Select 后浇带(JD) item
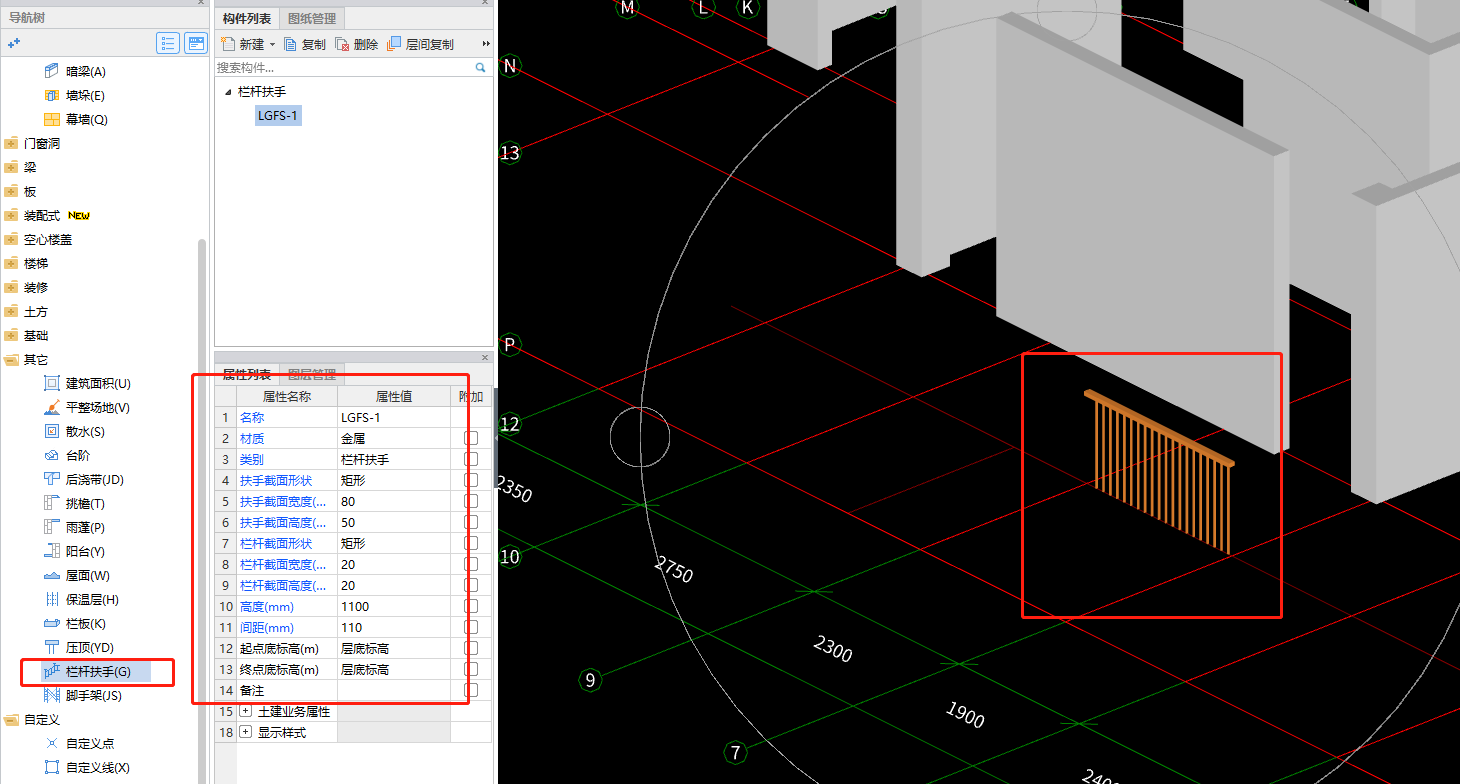This screenshot has width=1460, height=784. (x=93, y=479)
